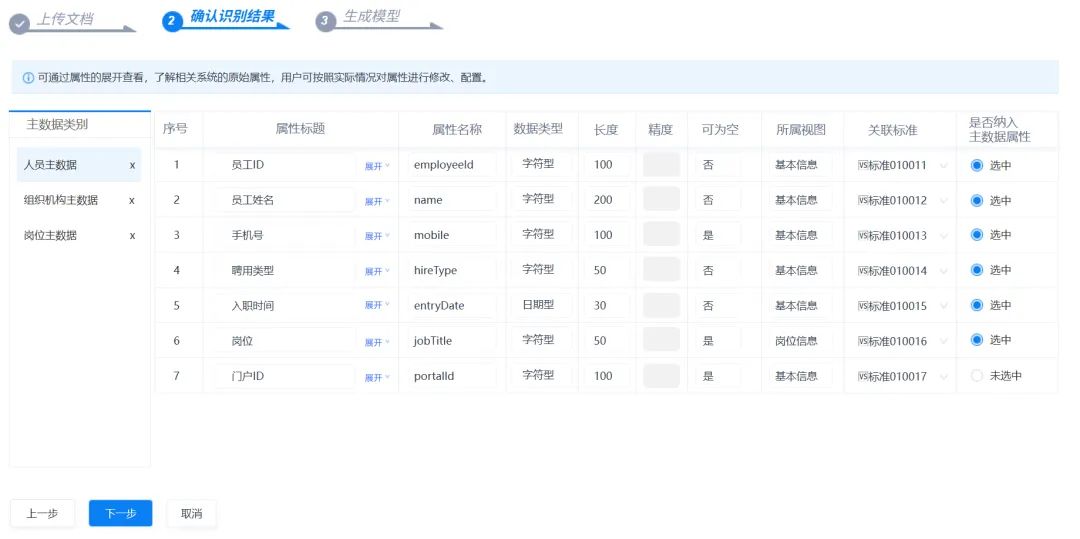1080x539 pixels.
Task: Remove 岗位主数据 with its x icon
Action: (132, 235)
